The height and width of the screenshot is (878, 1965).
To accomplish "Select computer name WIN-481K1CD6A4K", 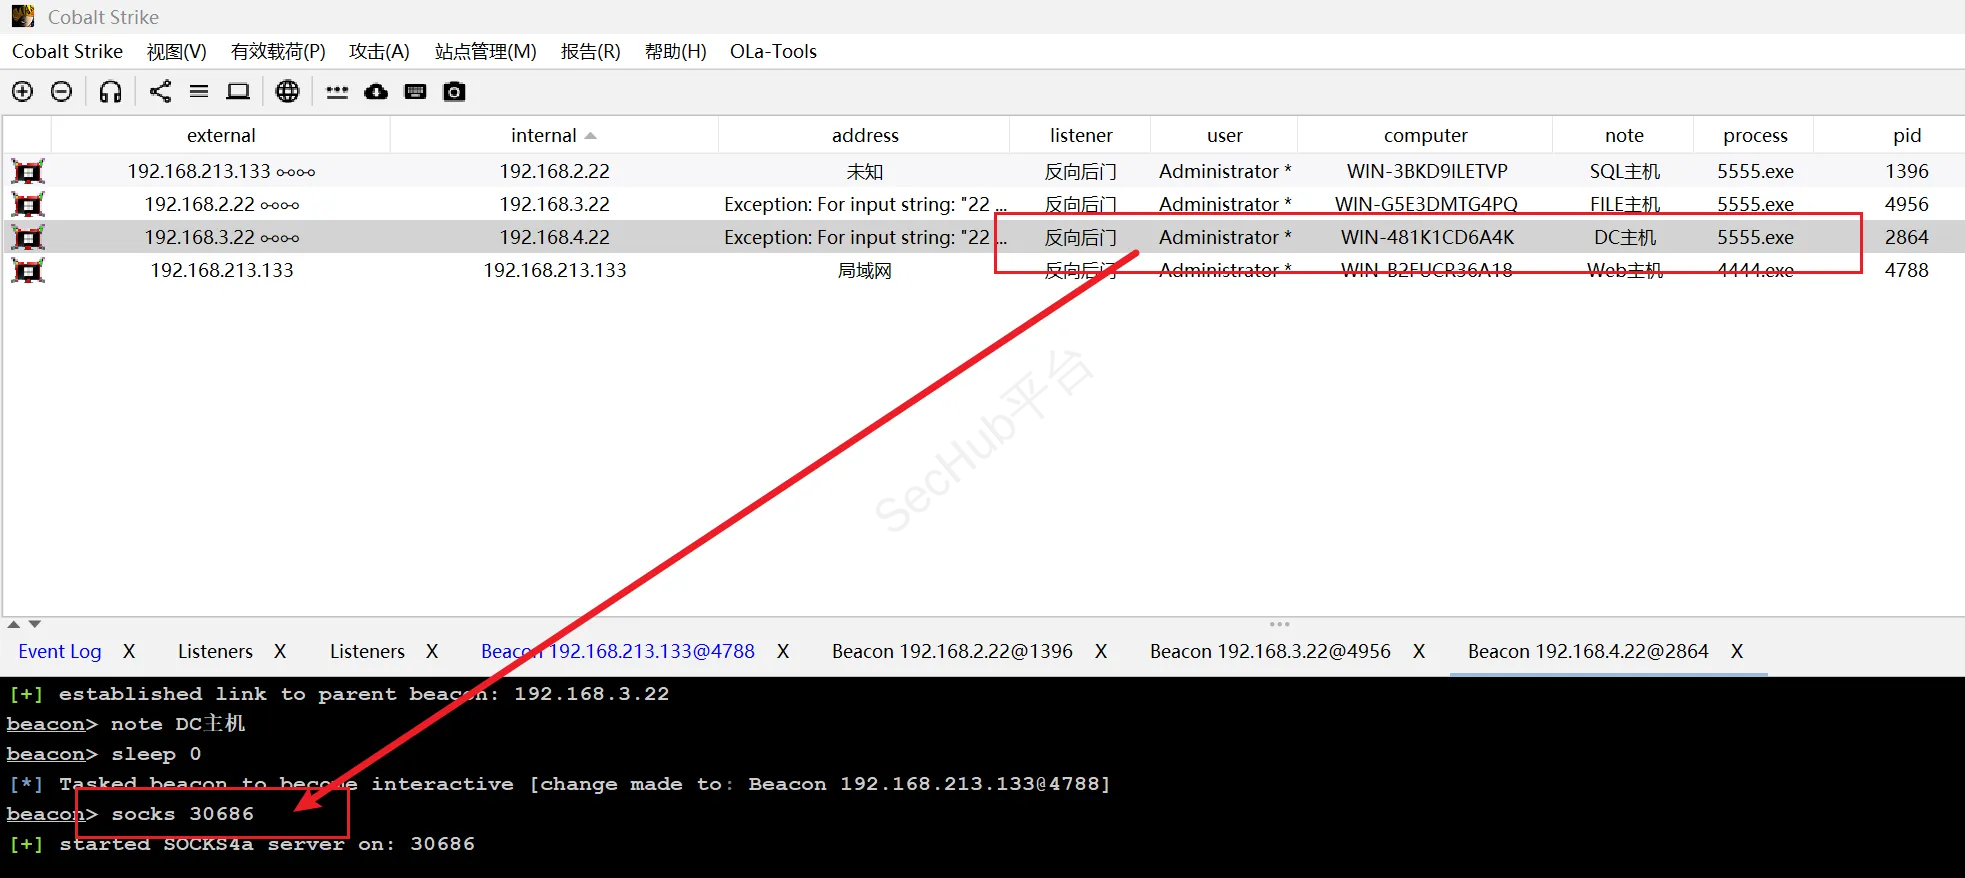I will (1427, 237).
